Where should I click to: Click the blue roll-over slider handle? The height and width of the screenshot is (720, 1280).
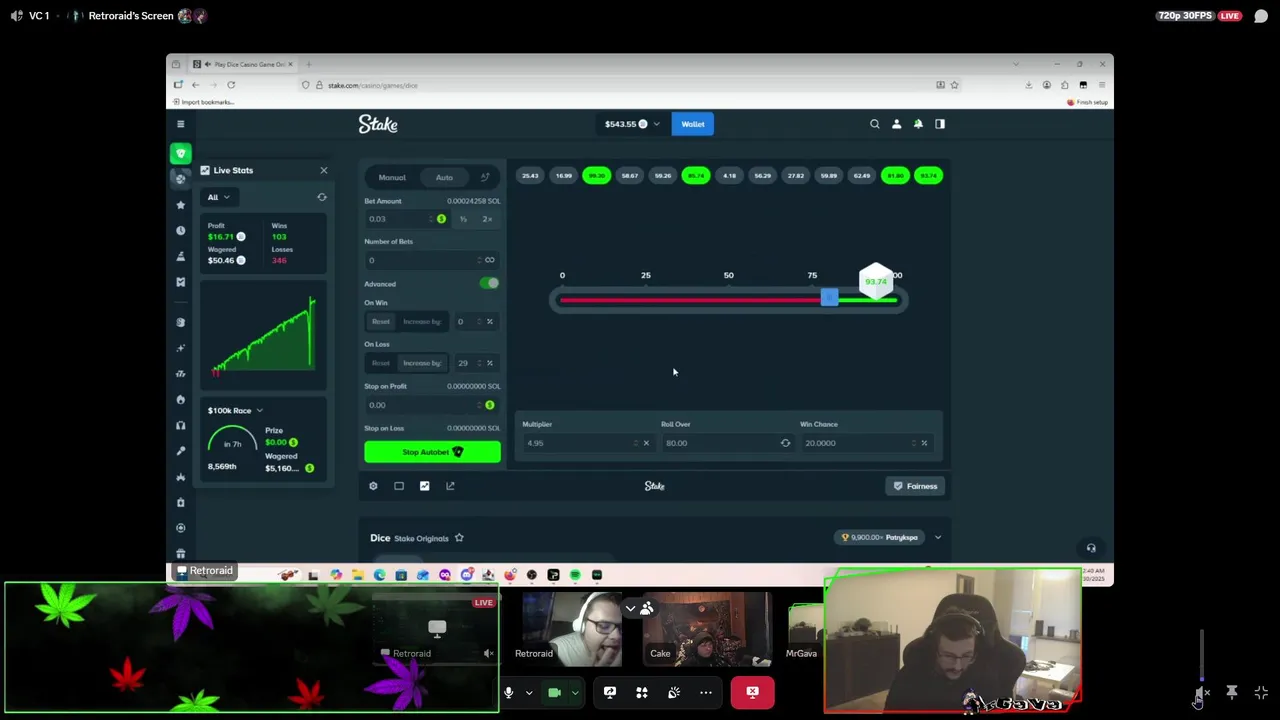(829, 298)
